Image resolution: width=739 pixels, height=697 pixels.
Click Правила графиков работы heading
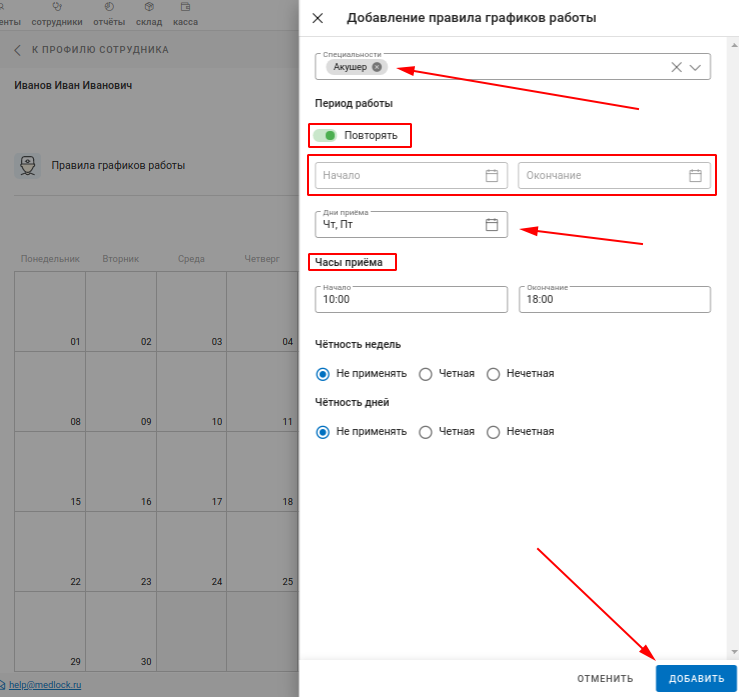(x=118, y=165)
